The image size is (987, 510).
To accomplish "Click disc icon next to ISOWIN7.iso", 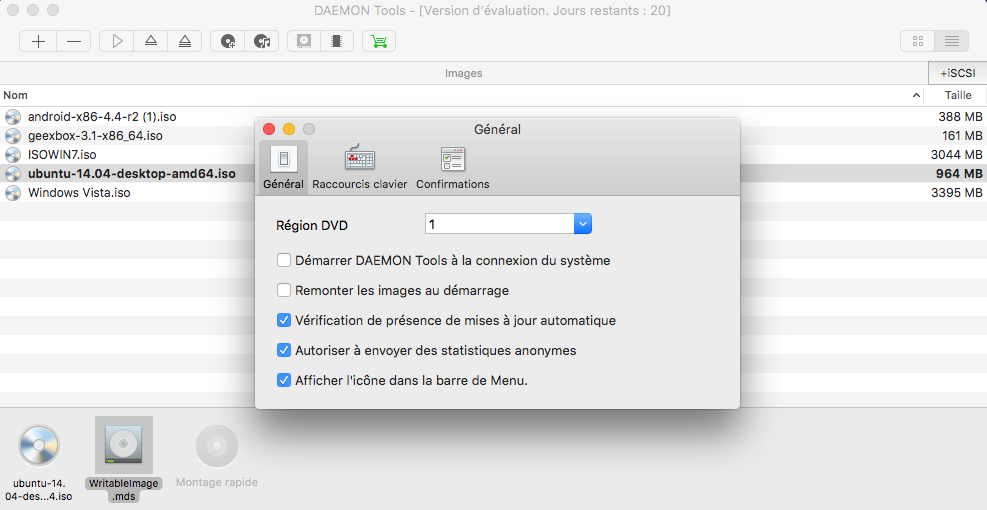I will point(13,154).
